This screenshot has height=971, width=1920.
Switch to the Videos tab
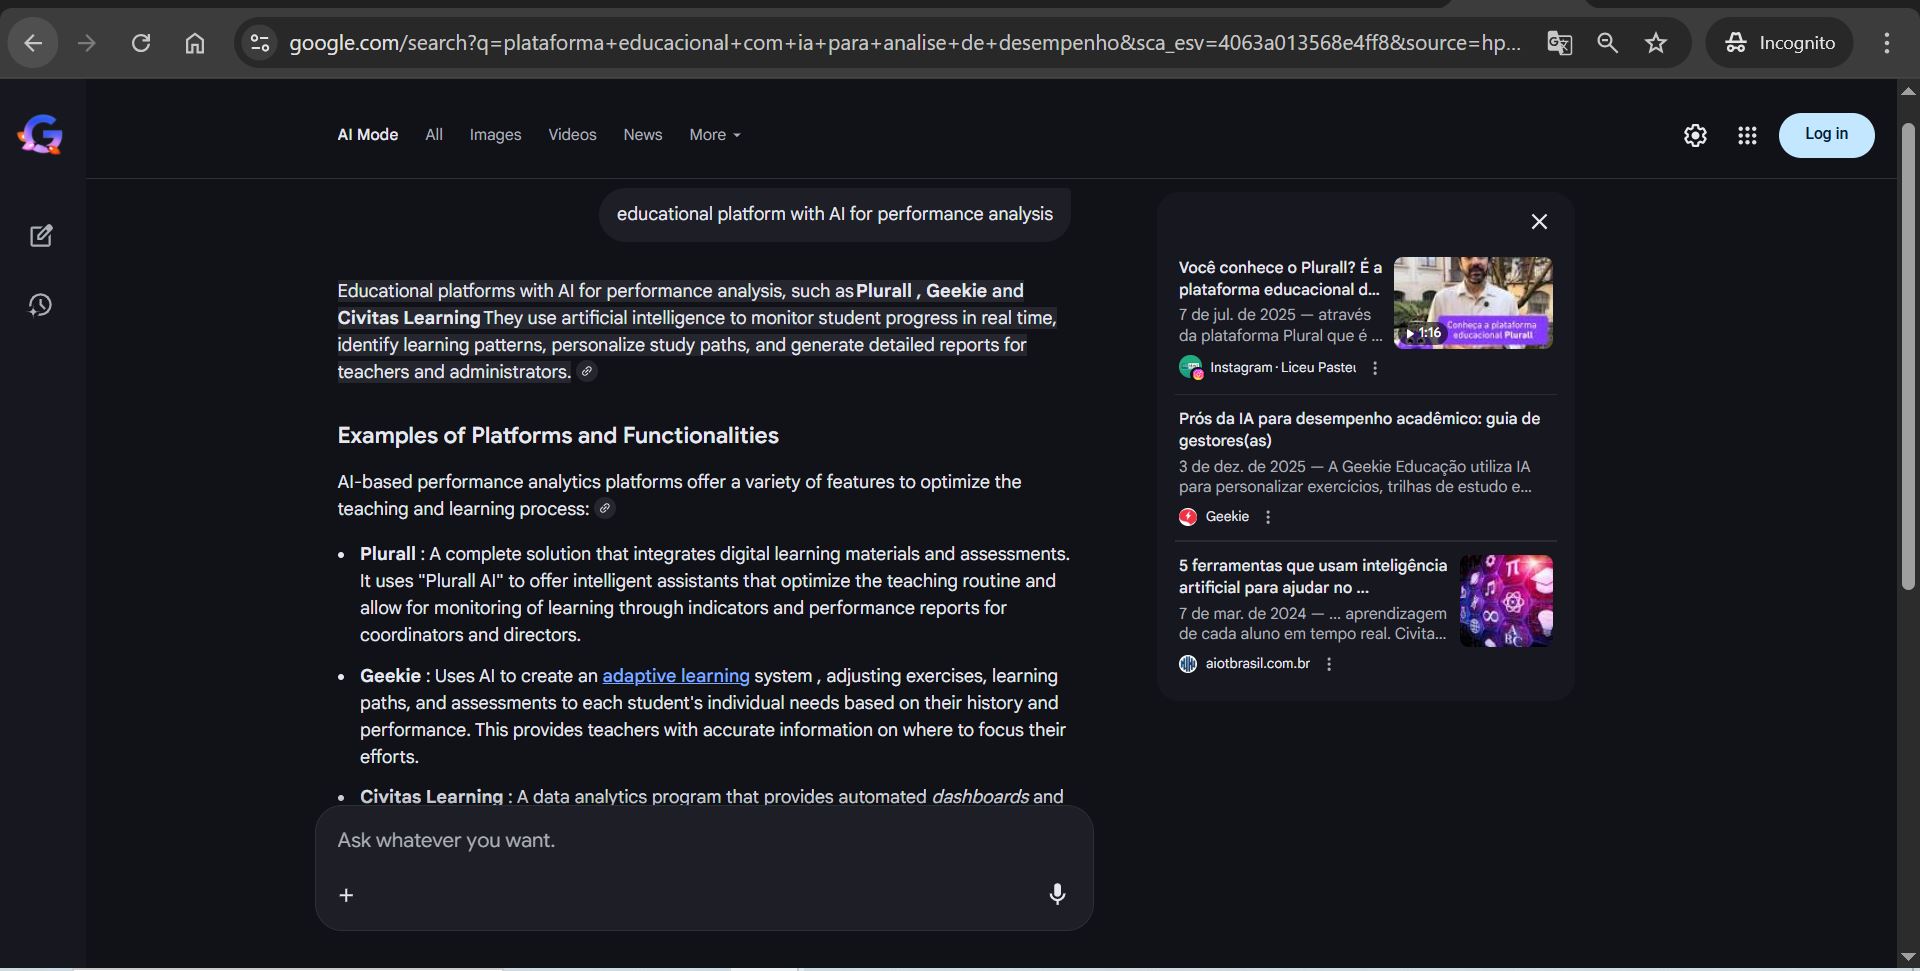572,135
